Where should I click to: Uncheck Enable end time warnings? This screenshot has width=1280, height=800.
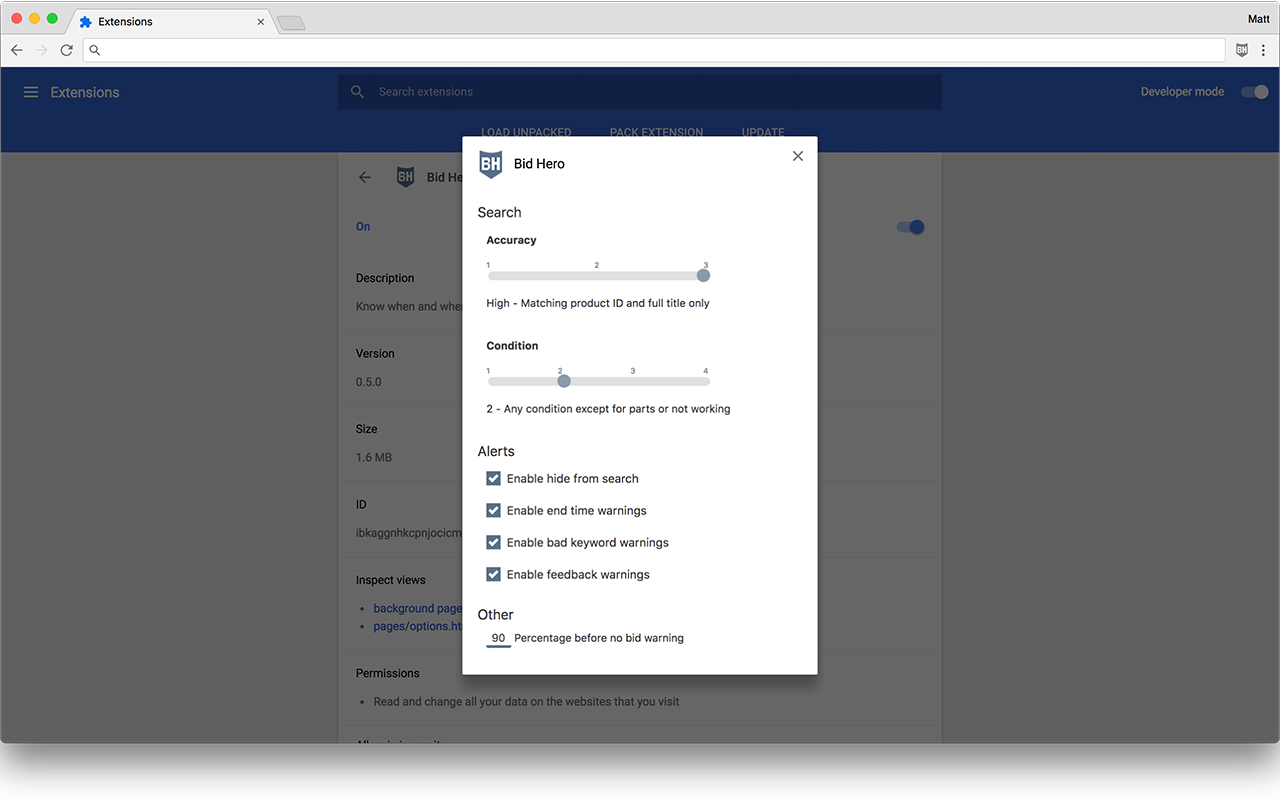pyautogui.click(x=493, y=511)
